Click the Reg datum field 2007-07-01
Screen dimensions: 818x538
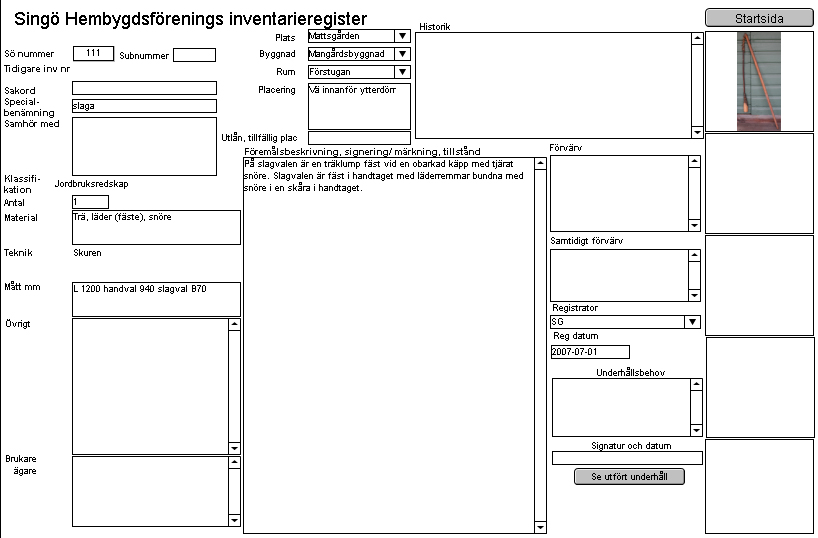590,352
